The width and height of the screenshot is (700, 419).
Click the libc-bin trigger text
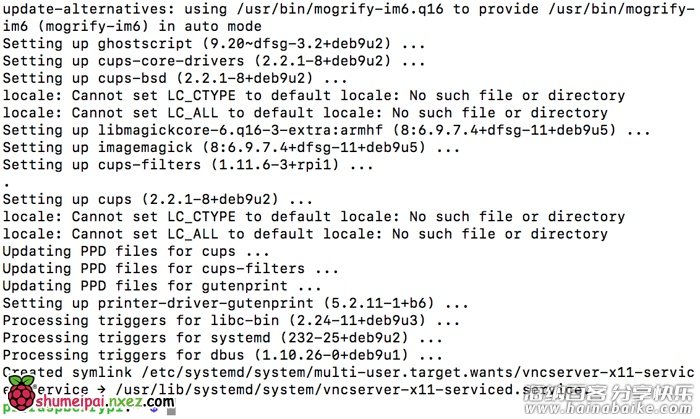pyautogui.click(x=245, y=320)
